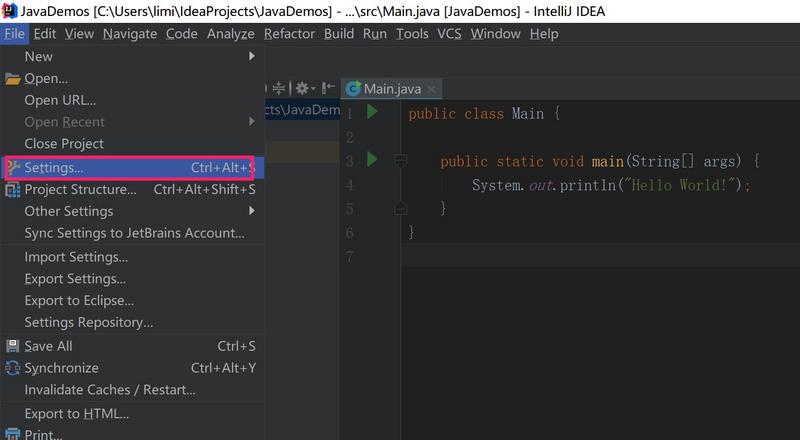Image resolution: width=800 pixels, height=440 pixels.
Task: Open the Run menu
Action: pos(374,34)
